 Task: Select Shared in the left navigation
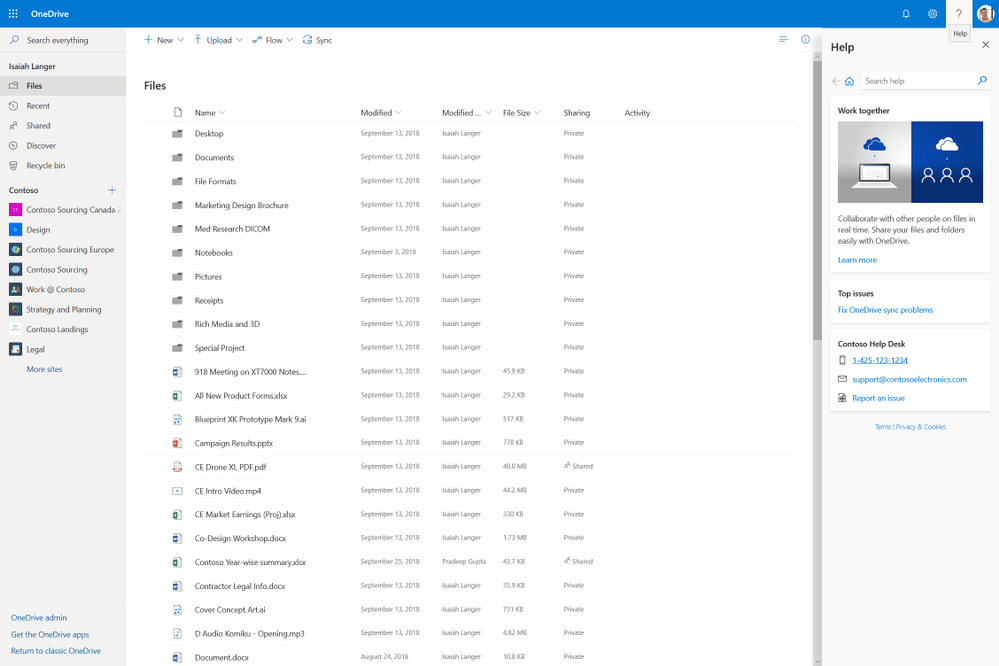click(x=38, y=126)
